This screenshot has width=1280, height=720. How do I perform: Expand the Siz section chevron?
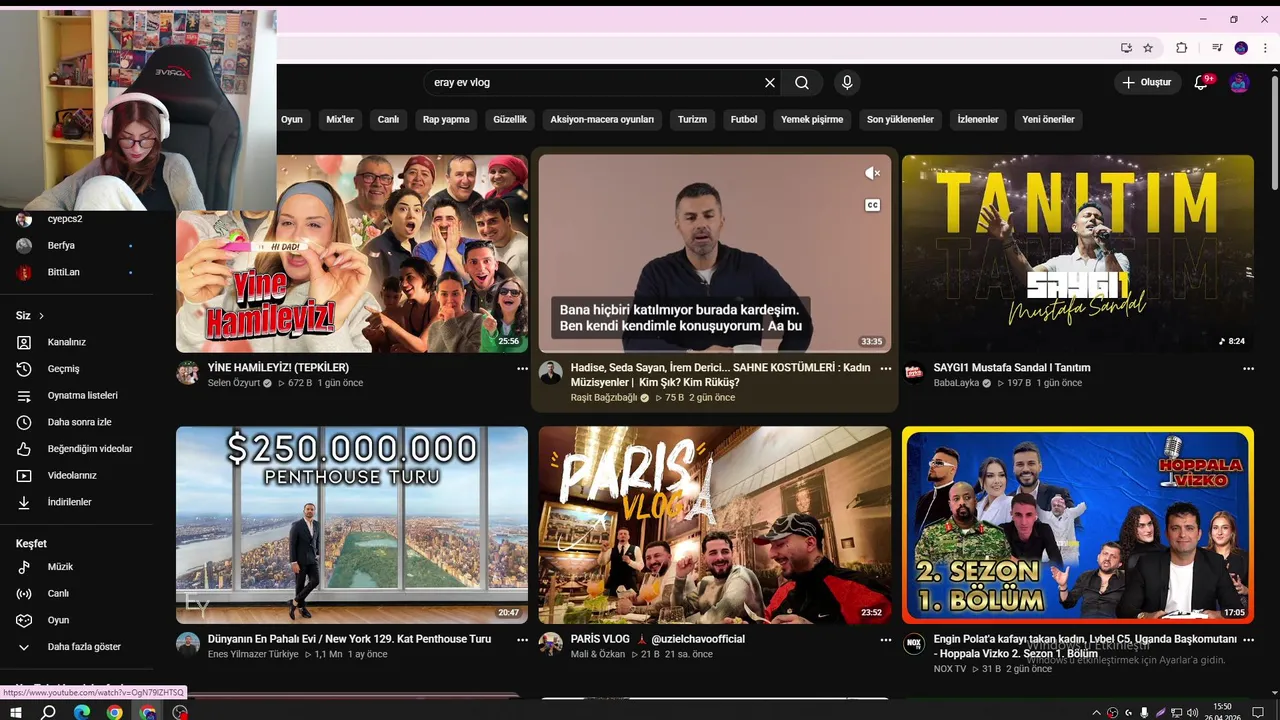pyautogui.click(x=41, y=316)
